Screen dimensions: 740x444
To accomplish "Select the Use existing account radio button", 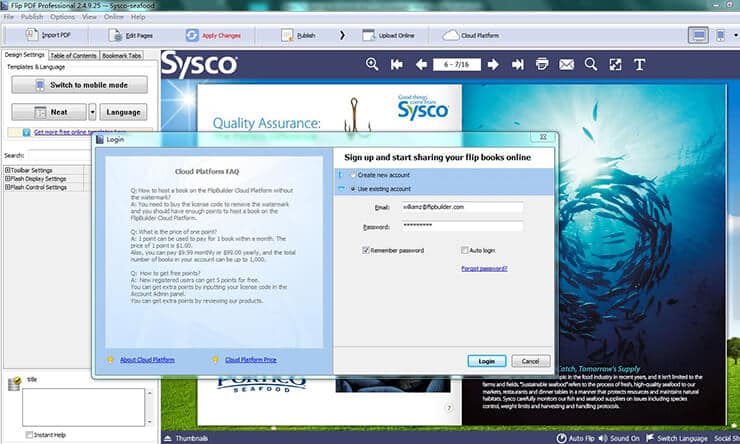I will (353, 189).
